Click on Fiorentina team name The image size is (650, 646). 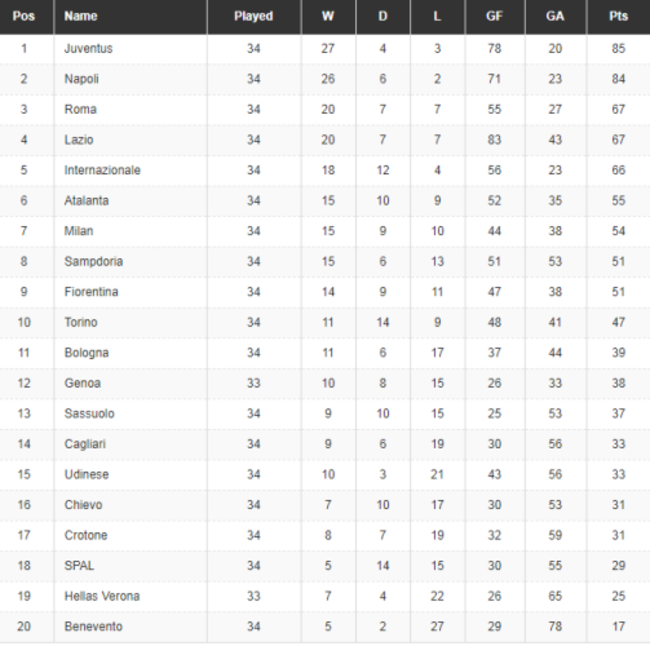pyautogui.click(x=91, y=292)
